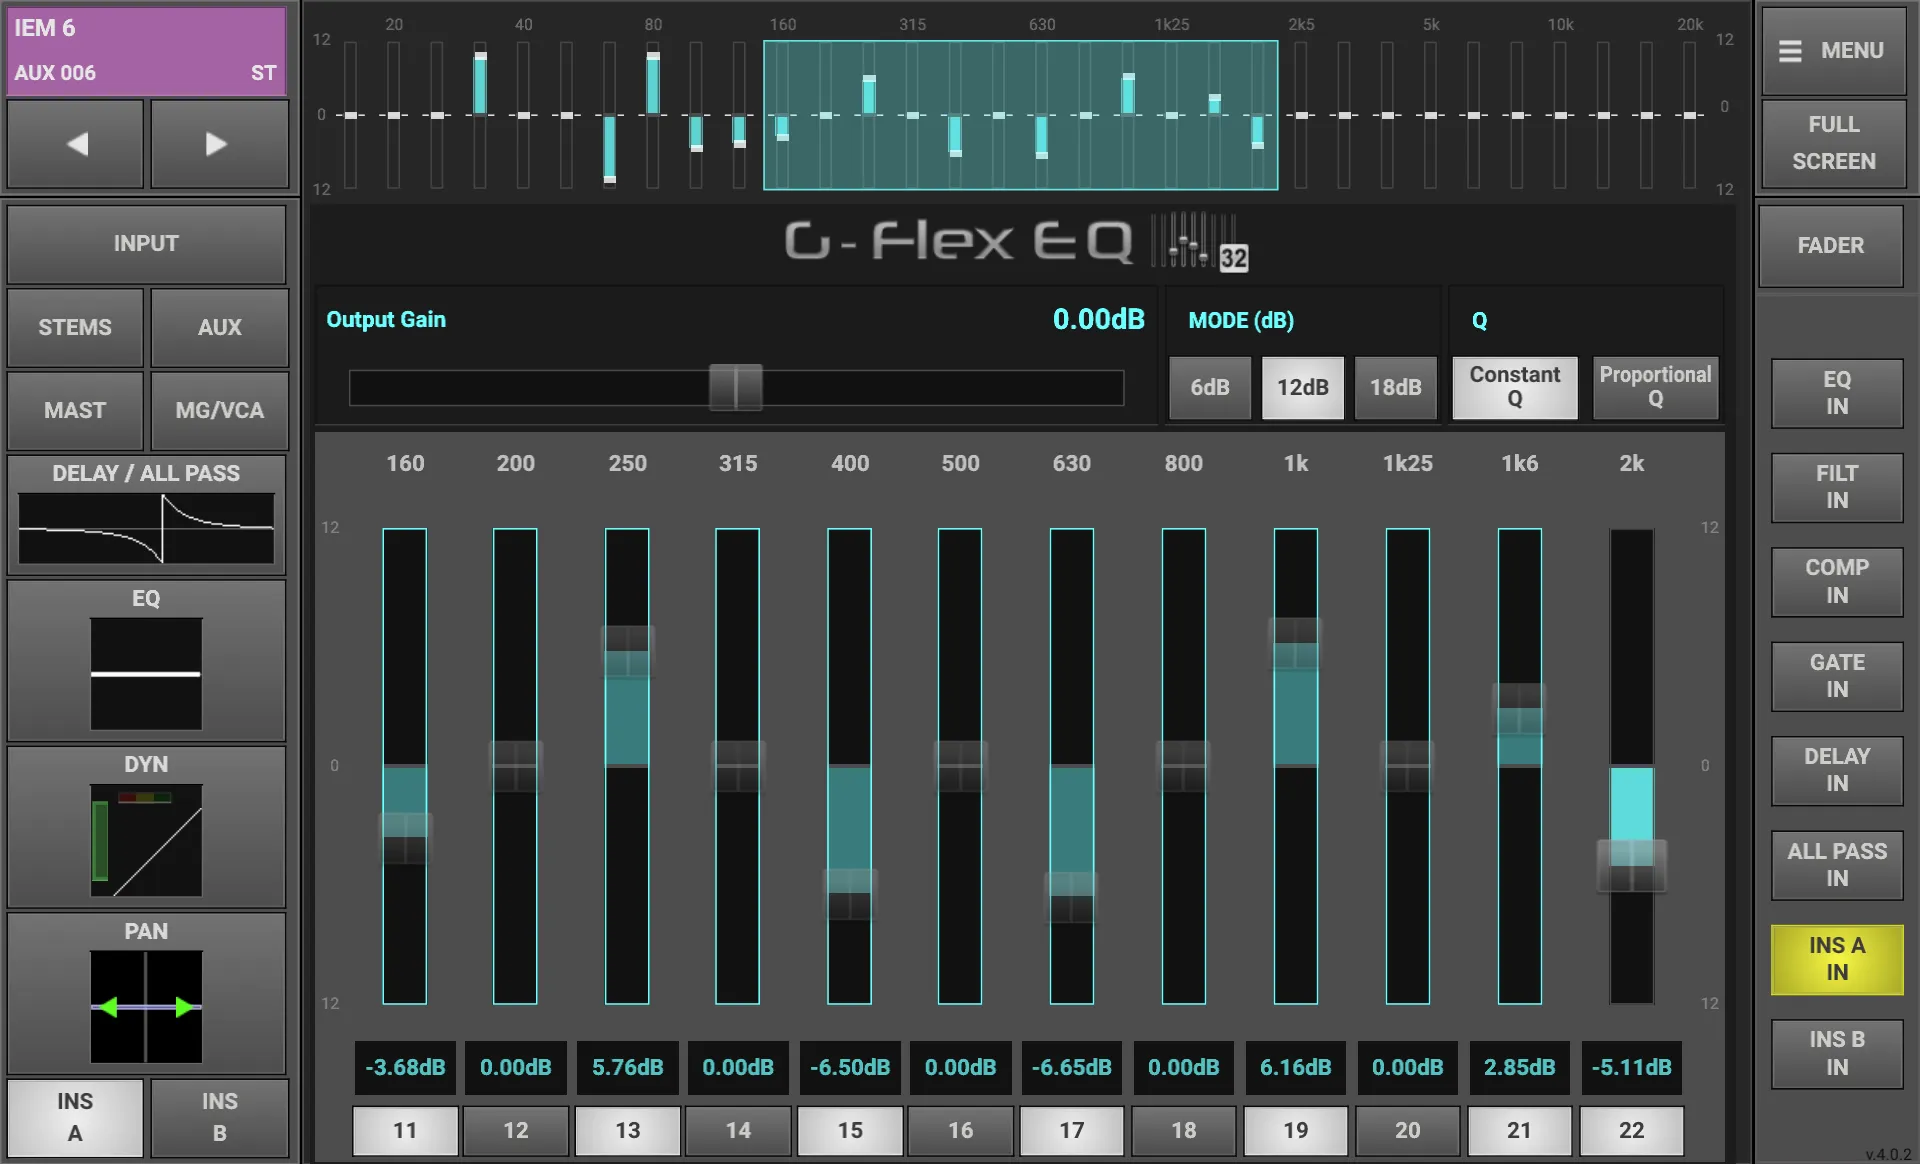Viewport: 1920px width, 1164px height.
Task: Click the Output Gain slider handle
Action: [735, 387]
